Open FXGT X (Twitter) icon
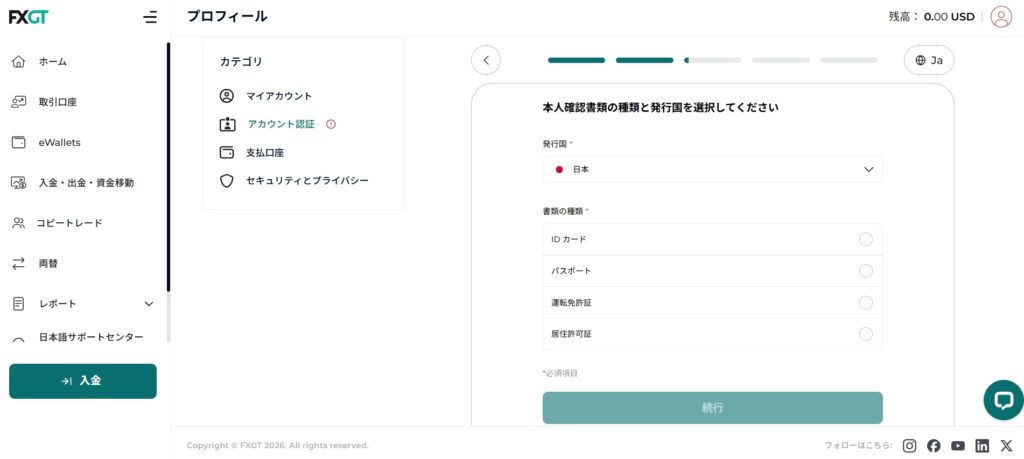 (x=1006, y=446)
